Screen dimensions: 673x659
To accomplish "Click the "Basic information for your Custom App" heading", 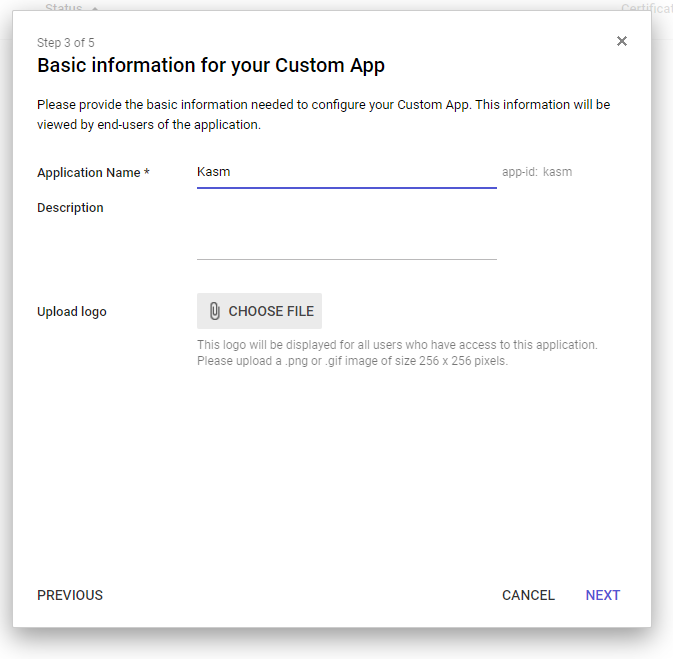I will pyautogui.click(x=211, y=66).
